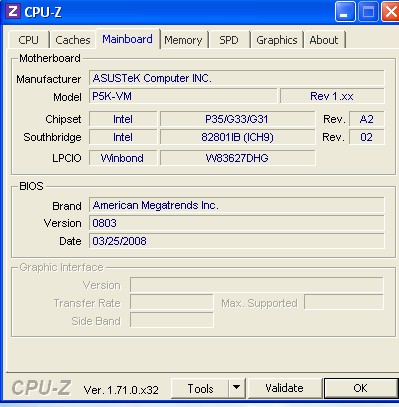The image size is (399, 407).
Task: Open the Caches tab
Action: coord(73,40)
